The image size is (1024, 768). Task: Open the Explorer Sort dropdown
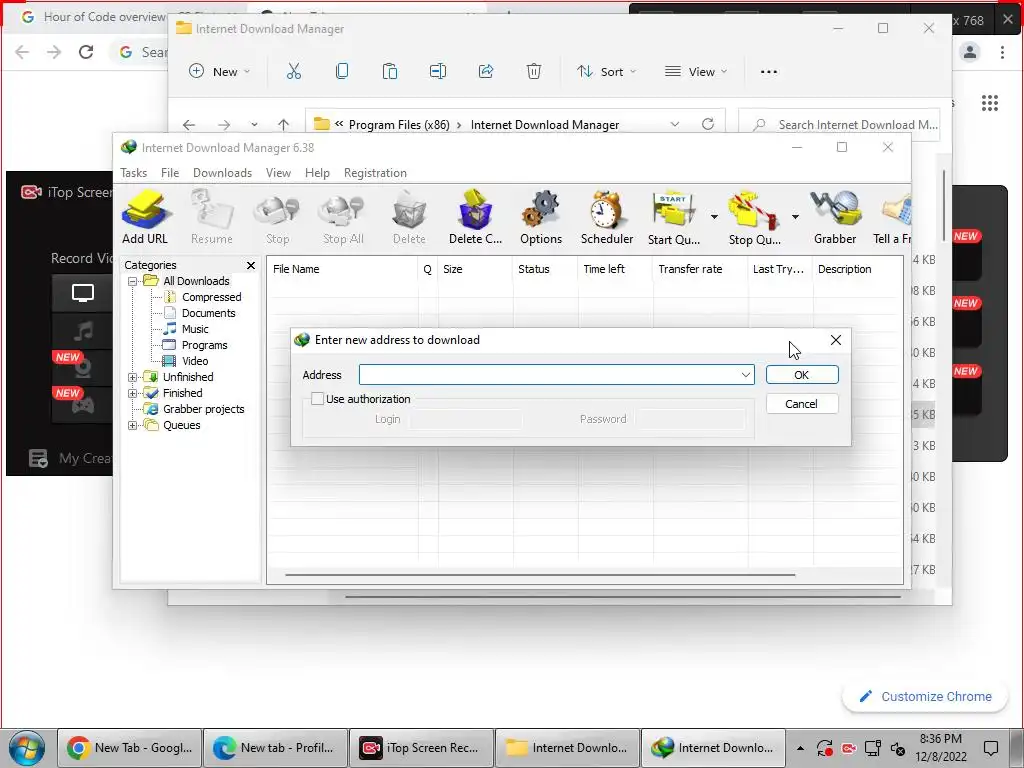[606, 71]
